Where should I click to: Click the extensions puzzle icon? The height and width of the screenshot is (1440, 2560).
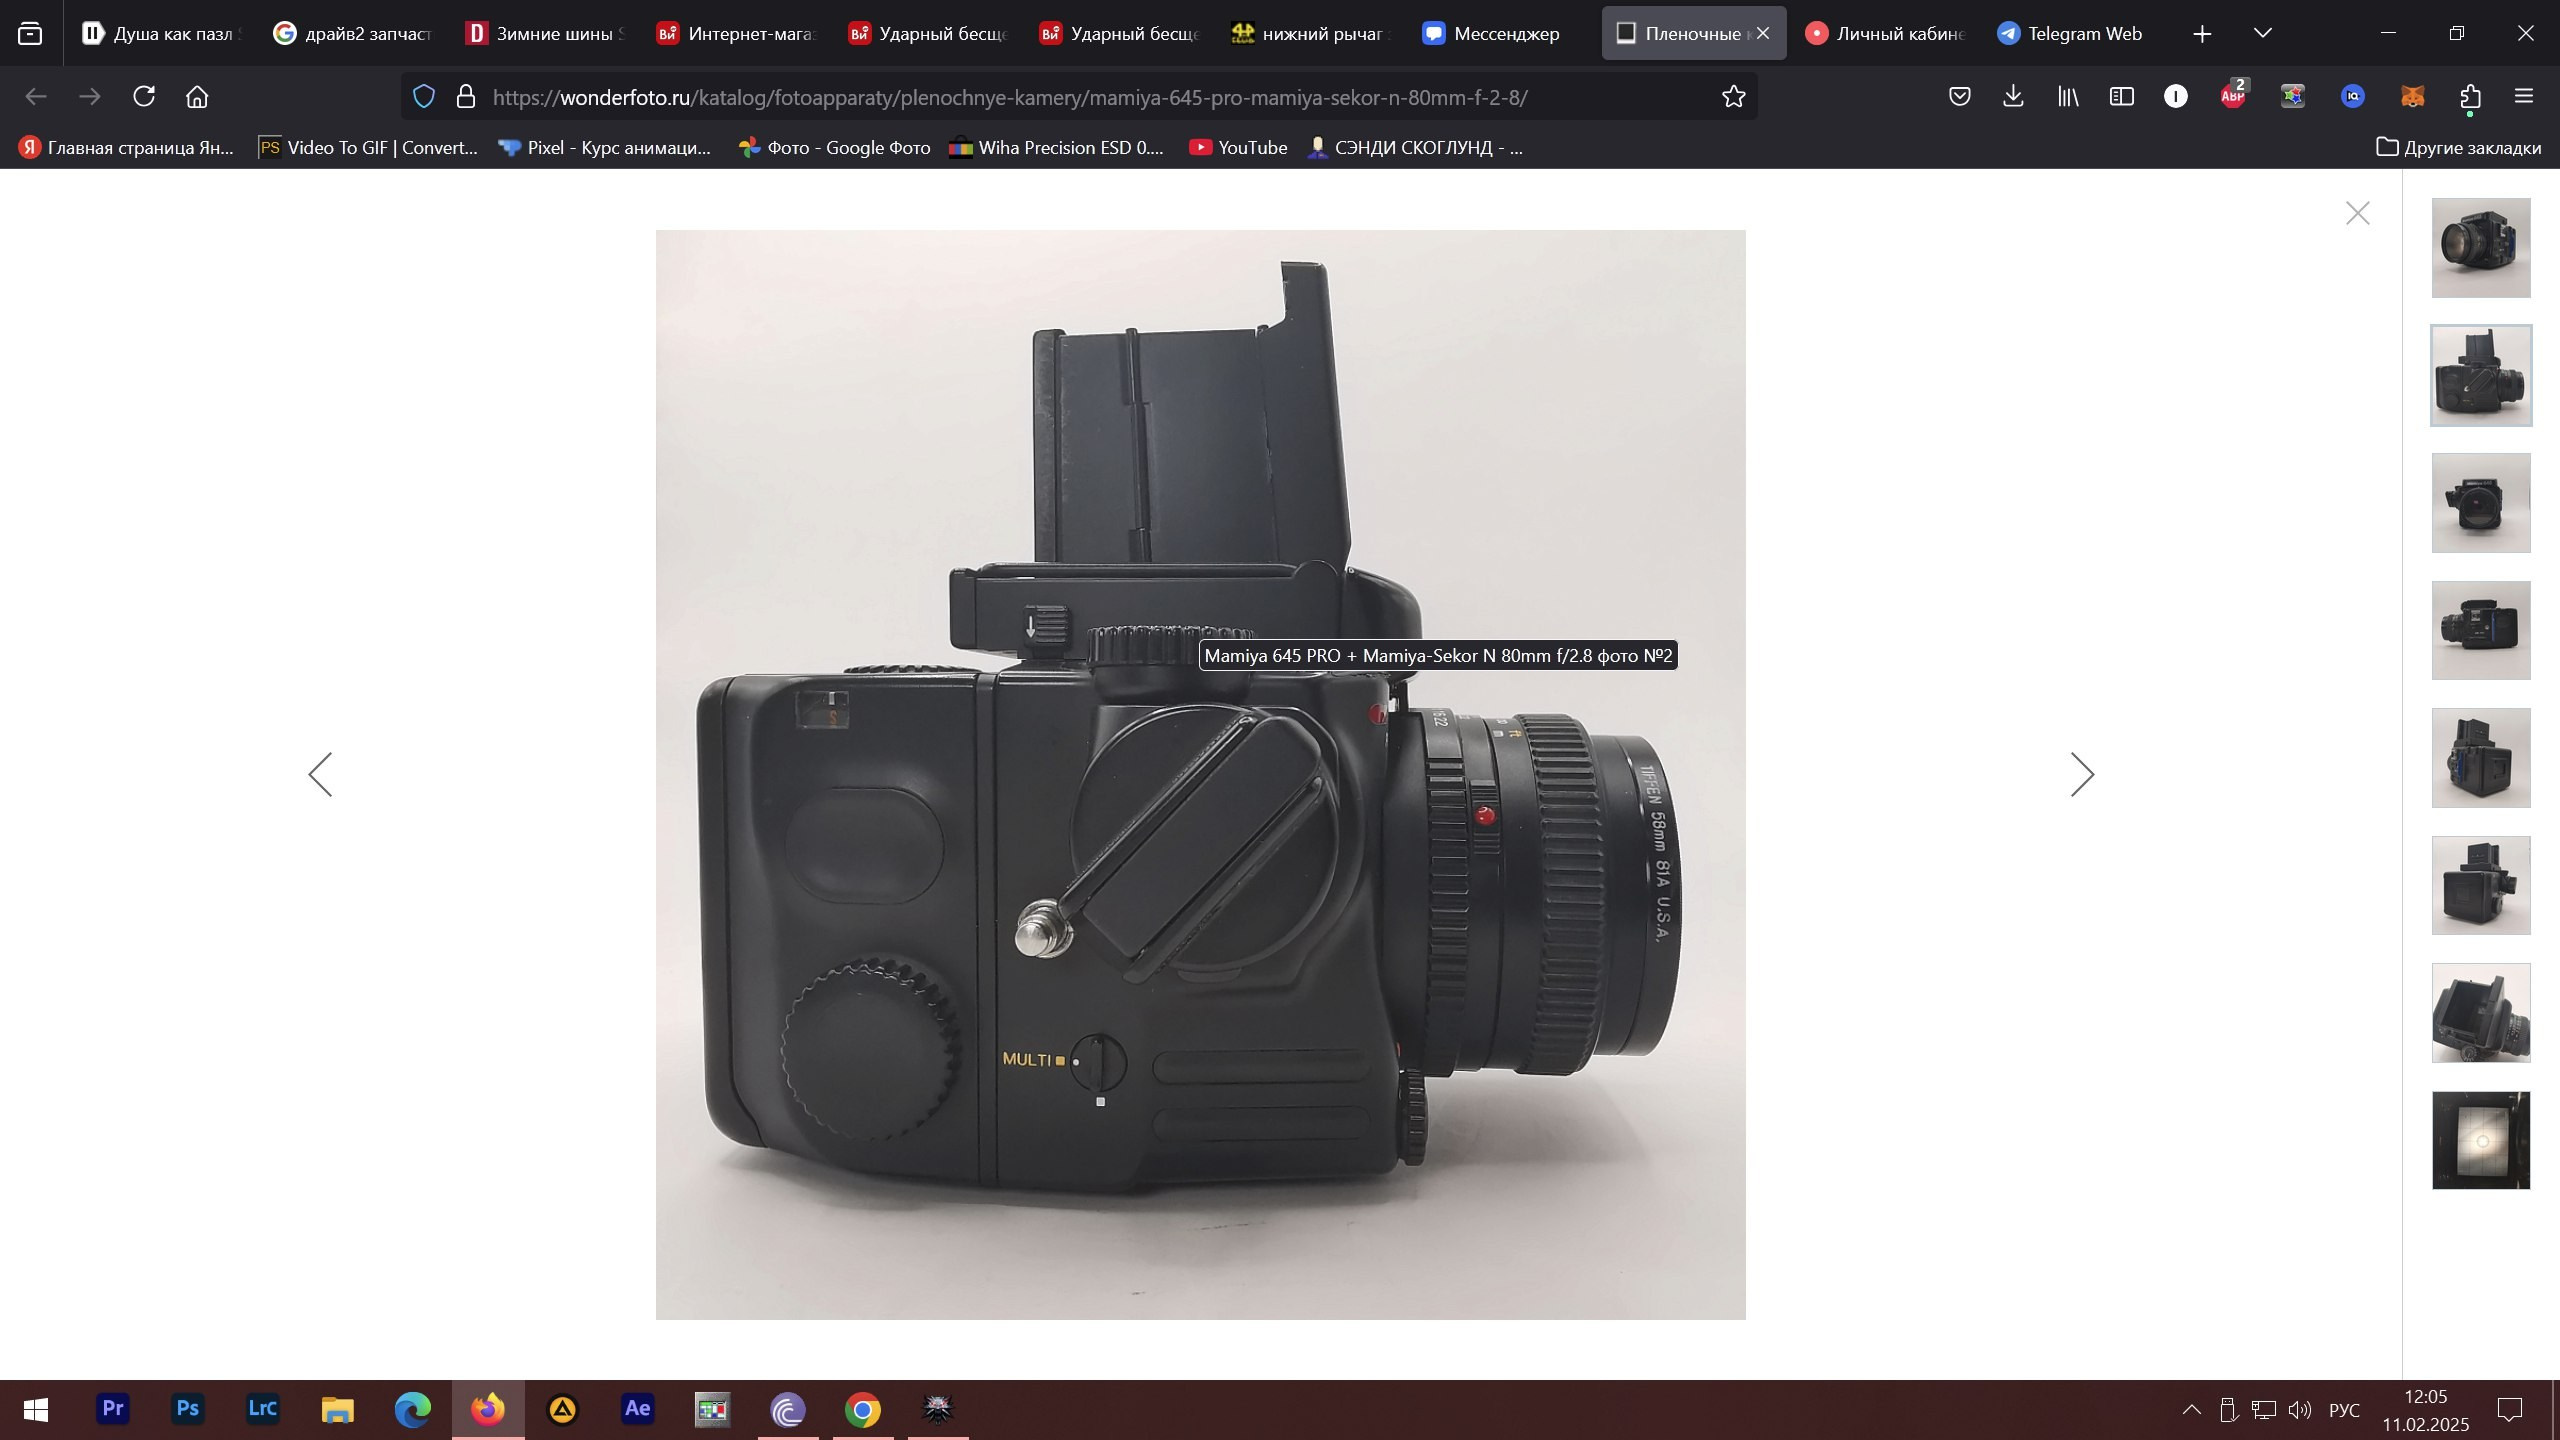point(2468,96)
